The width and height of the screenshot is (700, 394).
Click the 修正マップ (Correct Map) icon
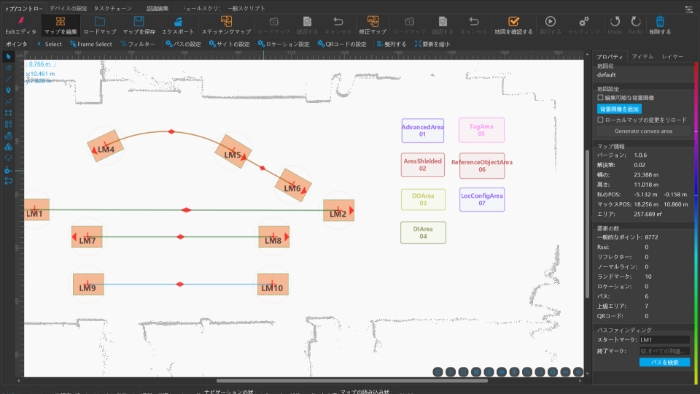372,21
